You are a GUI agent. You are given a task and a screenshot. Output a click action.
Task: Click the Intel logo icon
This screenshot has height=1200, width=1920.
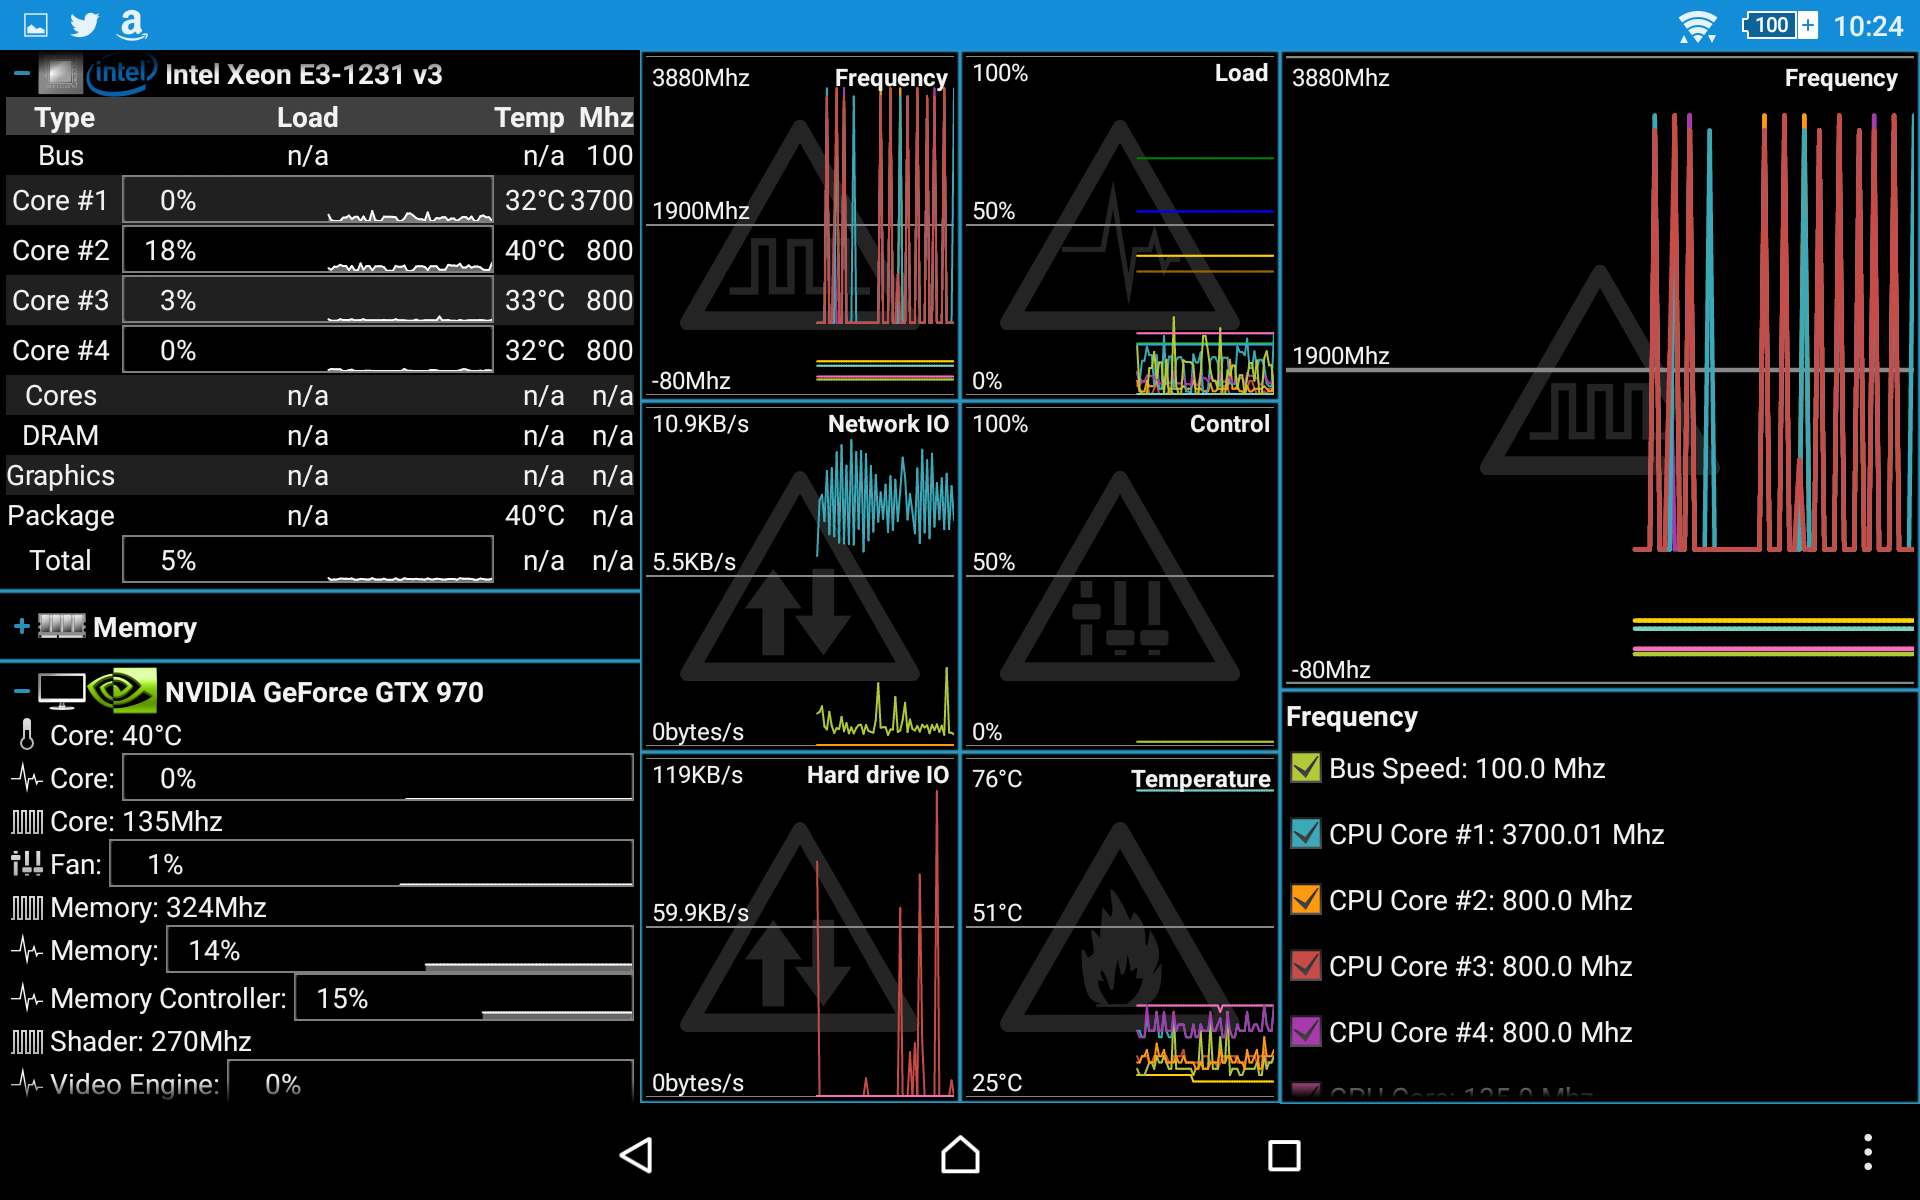[x=120, y=74]
